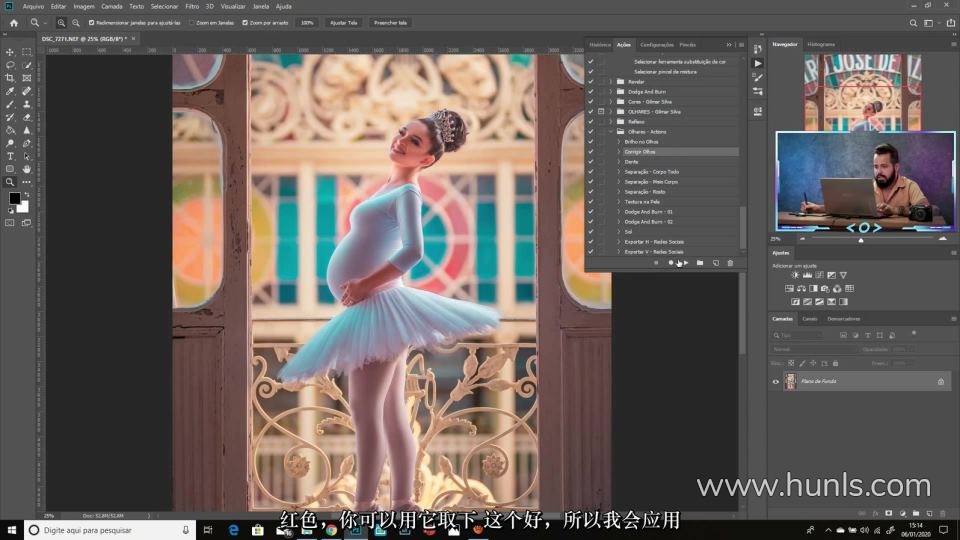Create new action set folder icon
This screenshot has height=540, width=960.
tap(700, 263)
